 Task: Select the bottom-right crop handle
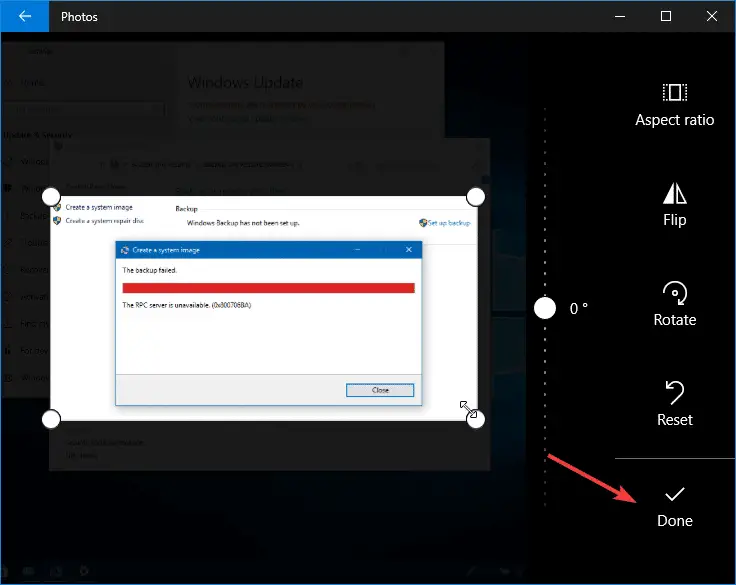475,419
